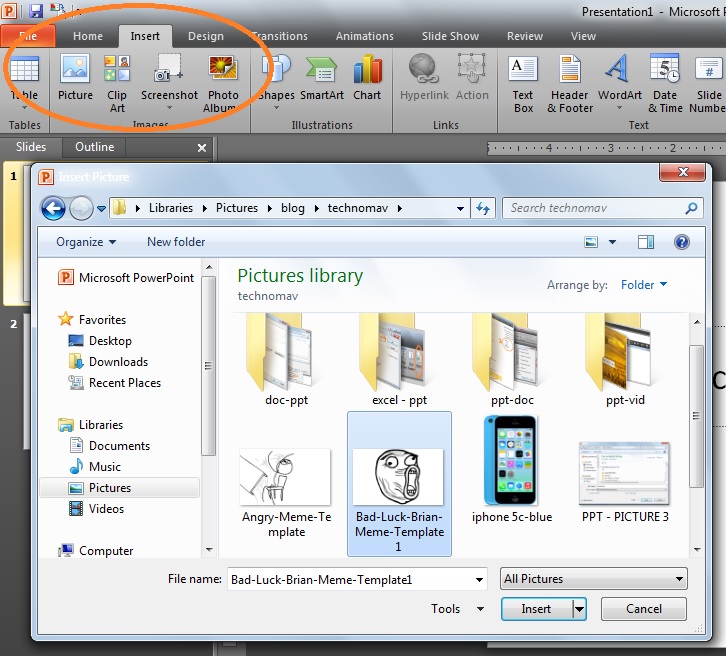Expand the address bar previous locations arrow
This screenshot has height=656, width=726.
pos(460,209)
